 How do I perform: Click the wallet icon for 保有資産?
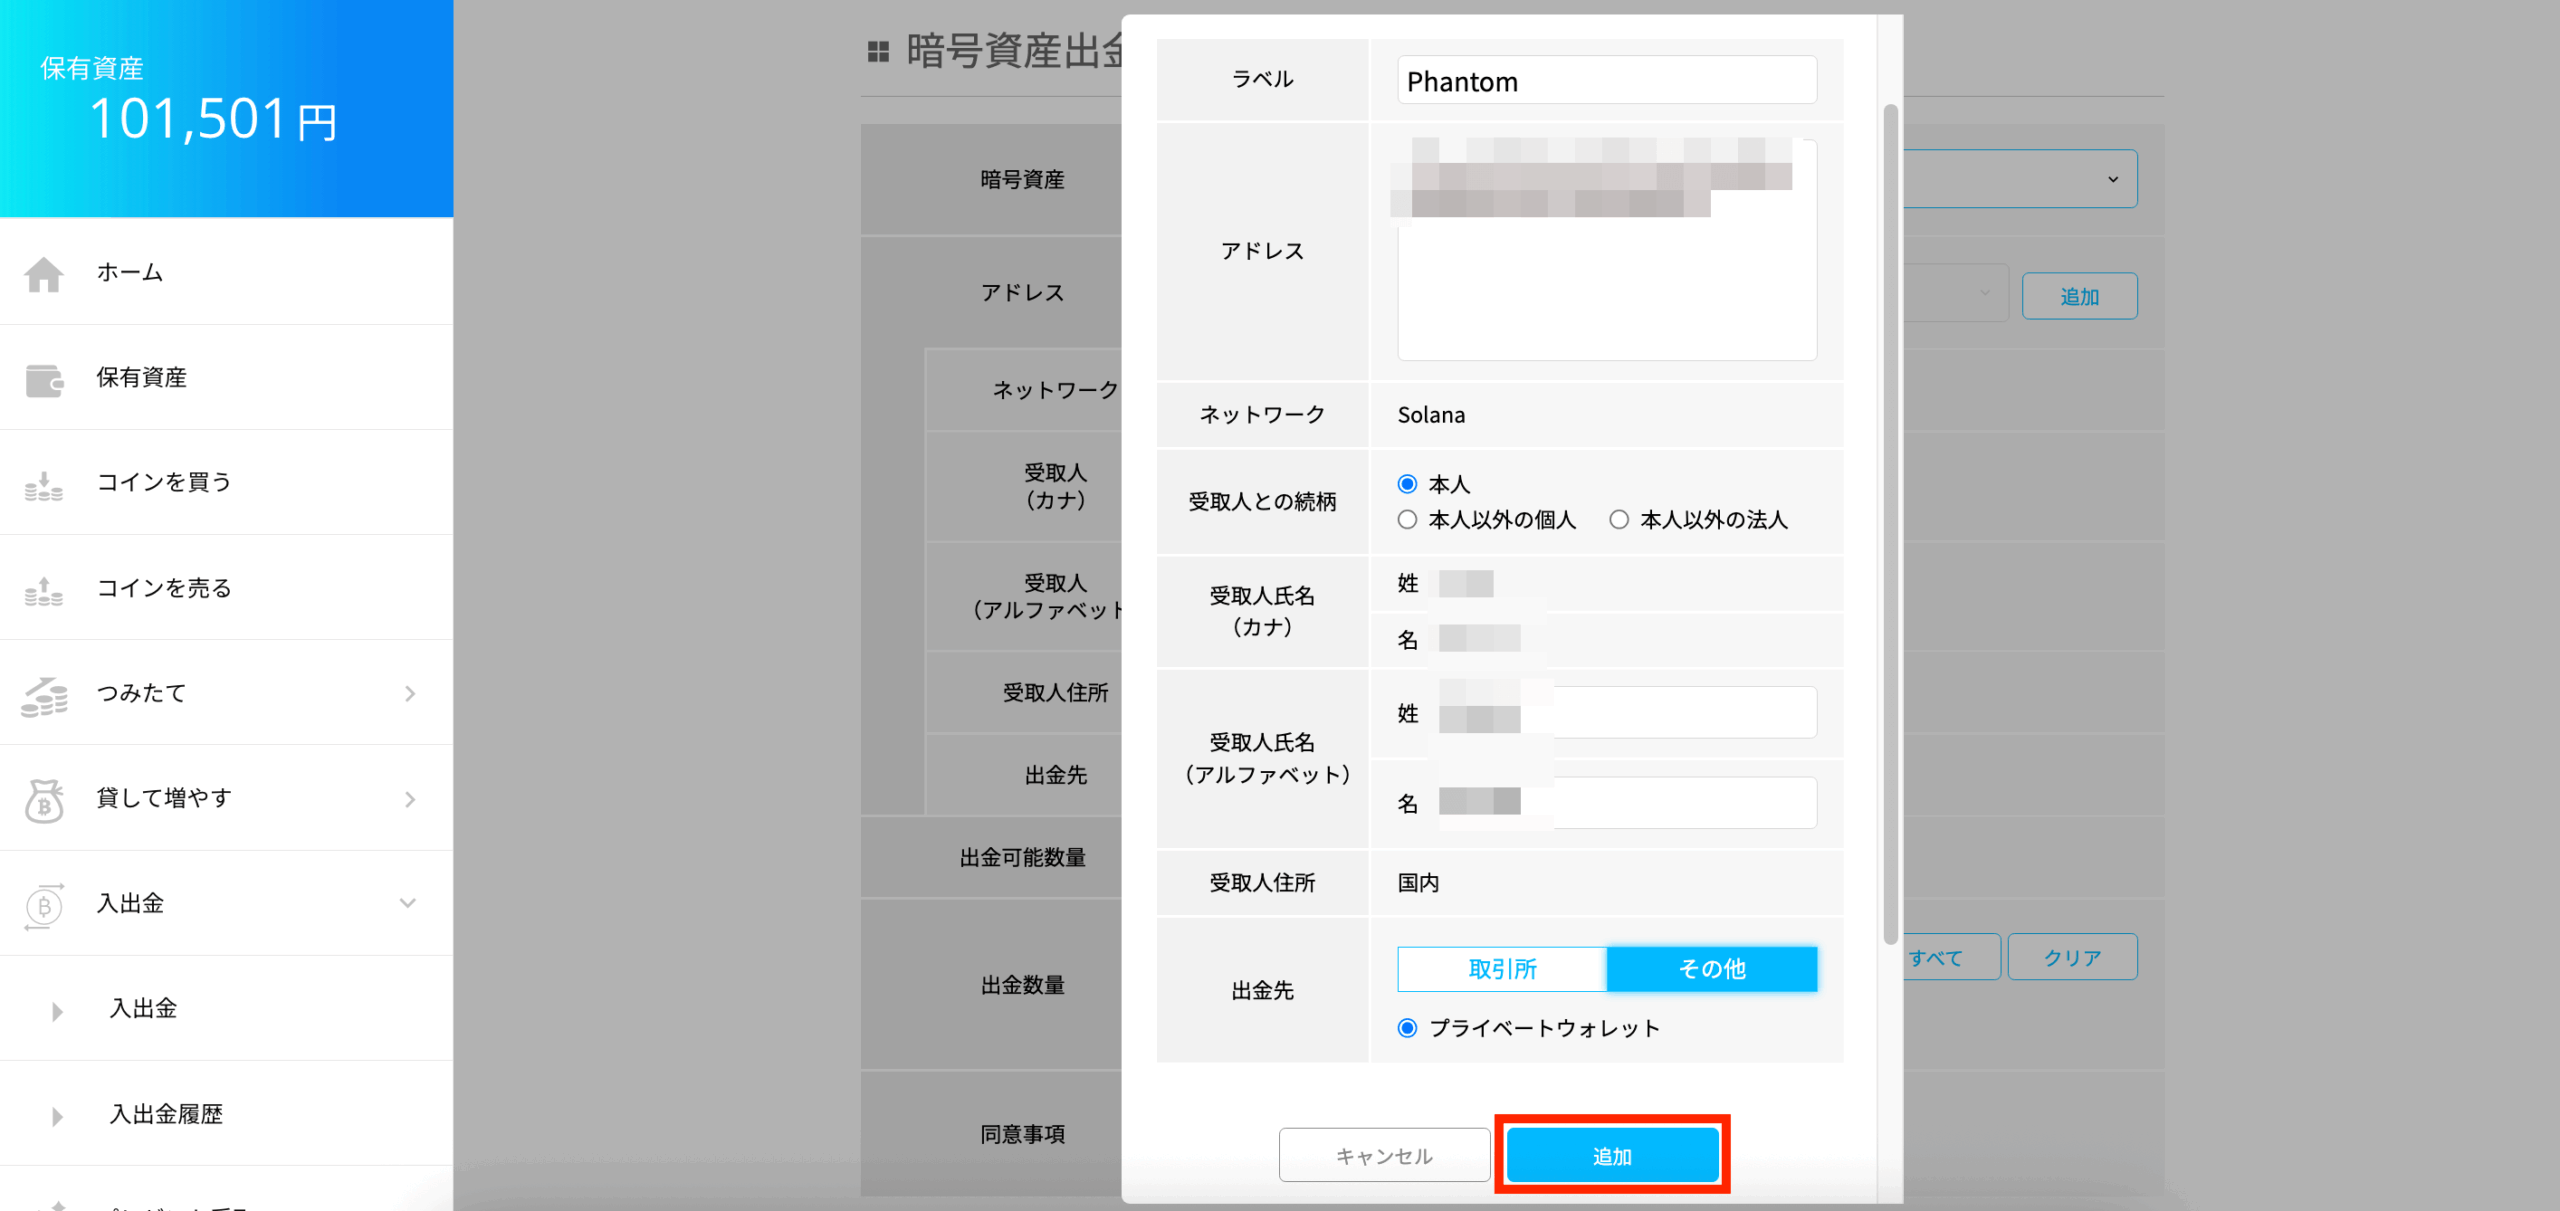(44, 379)
